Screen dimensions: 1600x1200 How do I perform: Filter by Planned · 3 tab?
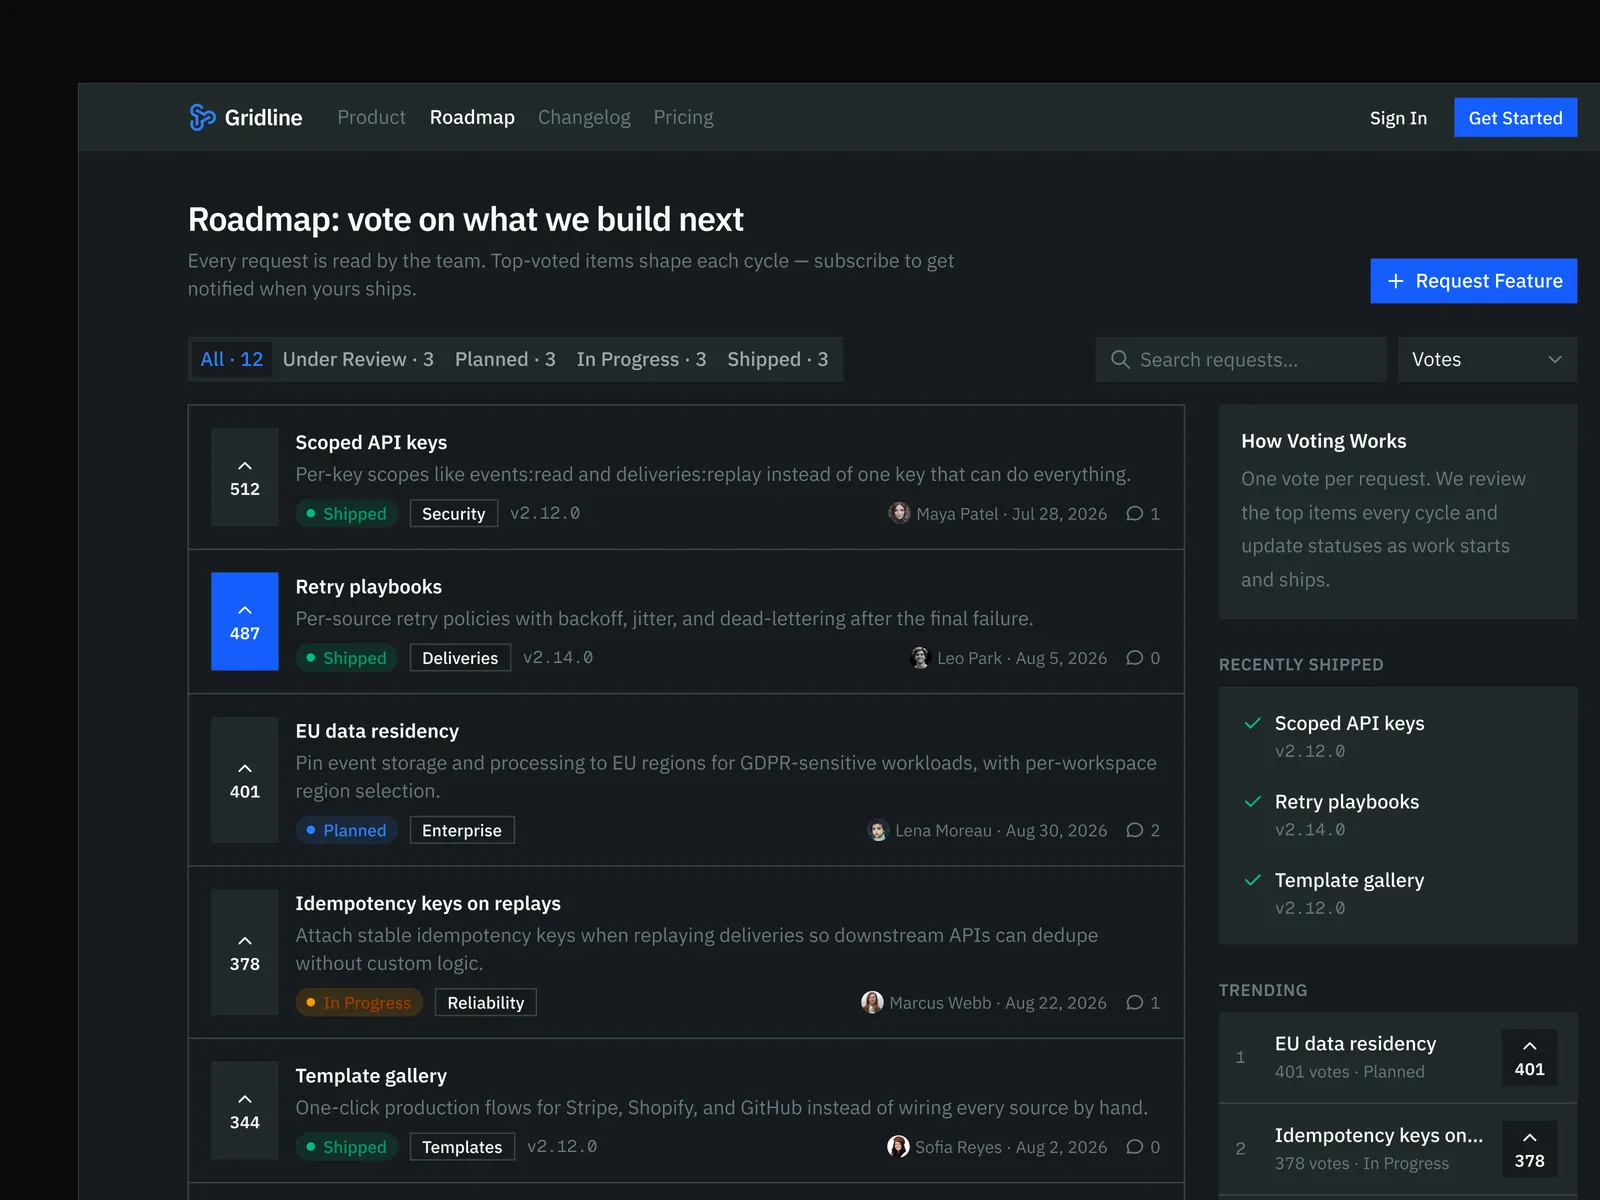coord(505,359)
